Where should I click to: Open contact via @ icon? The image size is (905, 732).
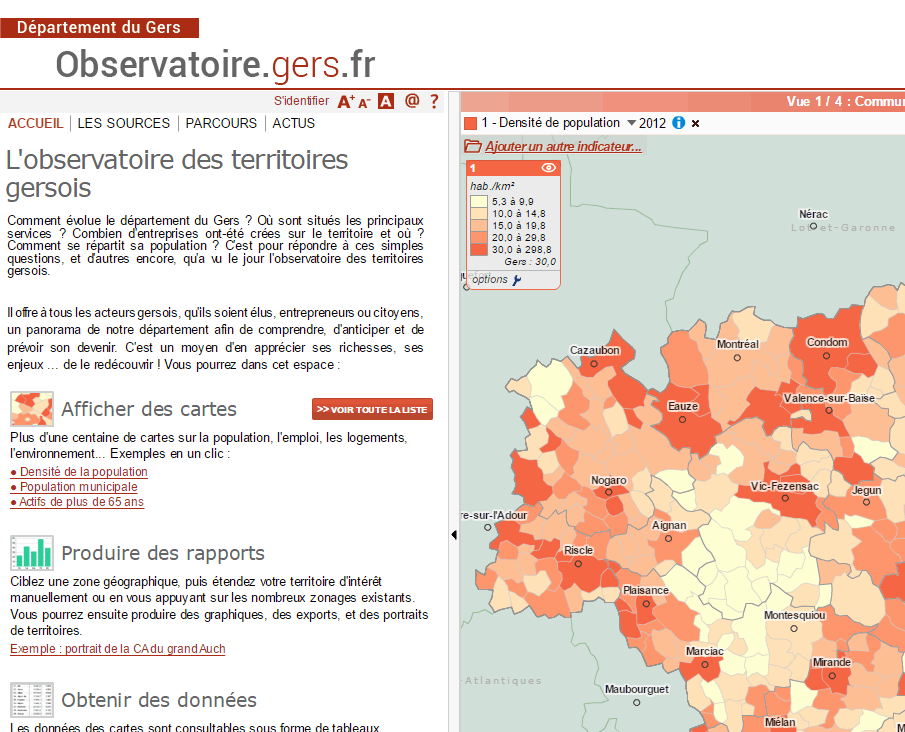tap(412, 101)
